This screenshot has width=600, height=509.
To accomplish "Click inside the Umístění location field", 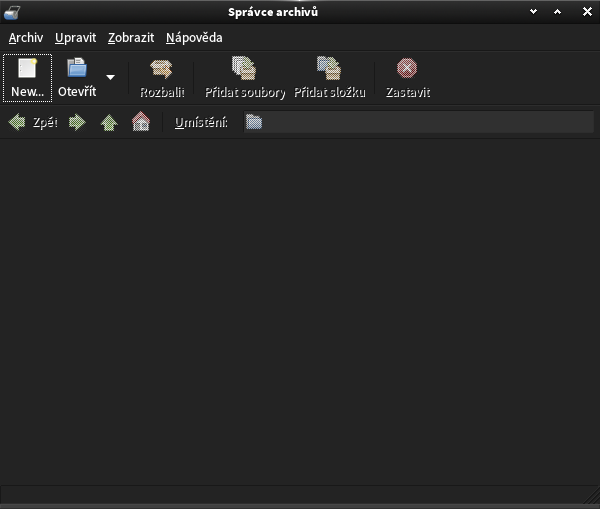I will click(418, 122).
